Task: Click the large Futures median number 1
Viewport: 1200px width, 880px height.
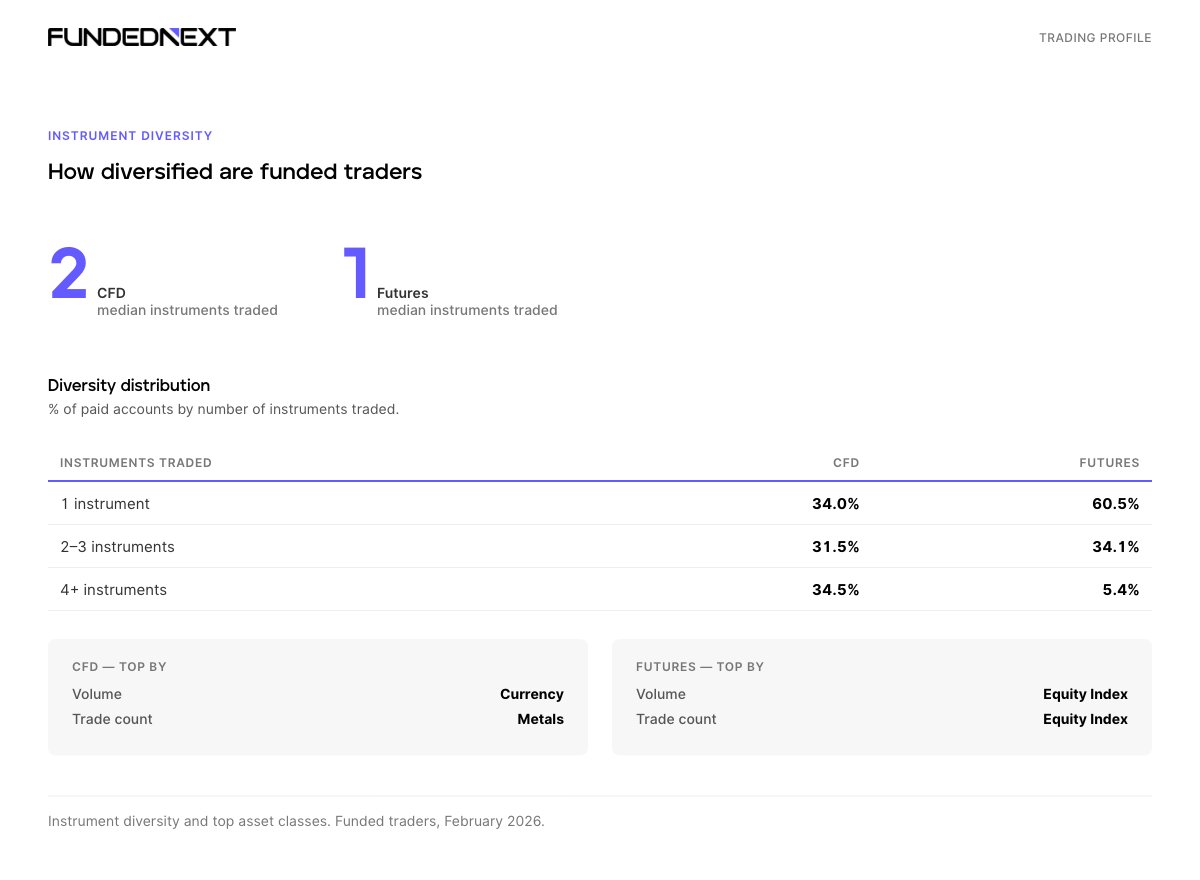Action: tap(356, 274)
